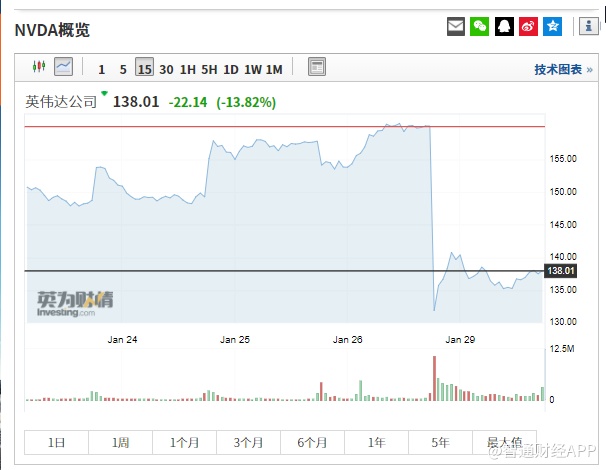The width and height of the screenshot is (606, 470).
Task: Click the (-13.82%) percent change value
Action: [x=246, y=102]
